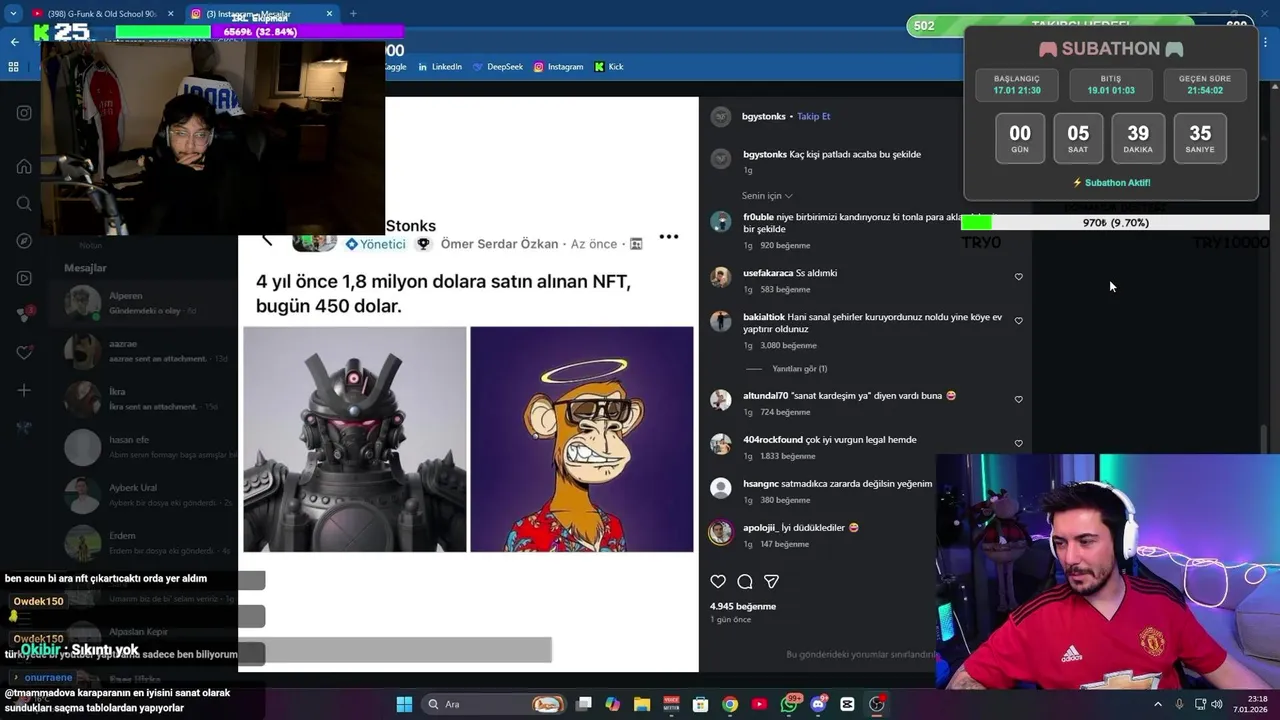Close the YouTube G-Funk tab
Viewport: 1280px width, 720px height.
[170, 14]
